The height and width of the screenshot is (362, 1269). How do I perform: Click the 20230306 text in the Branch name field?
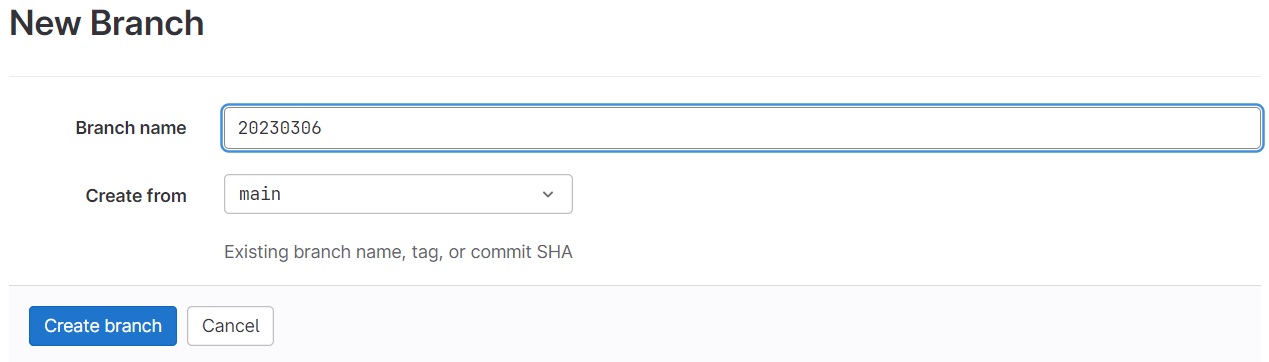280,128
